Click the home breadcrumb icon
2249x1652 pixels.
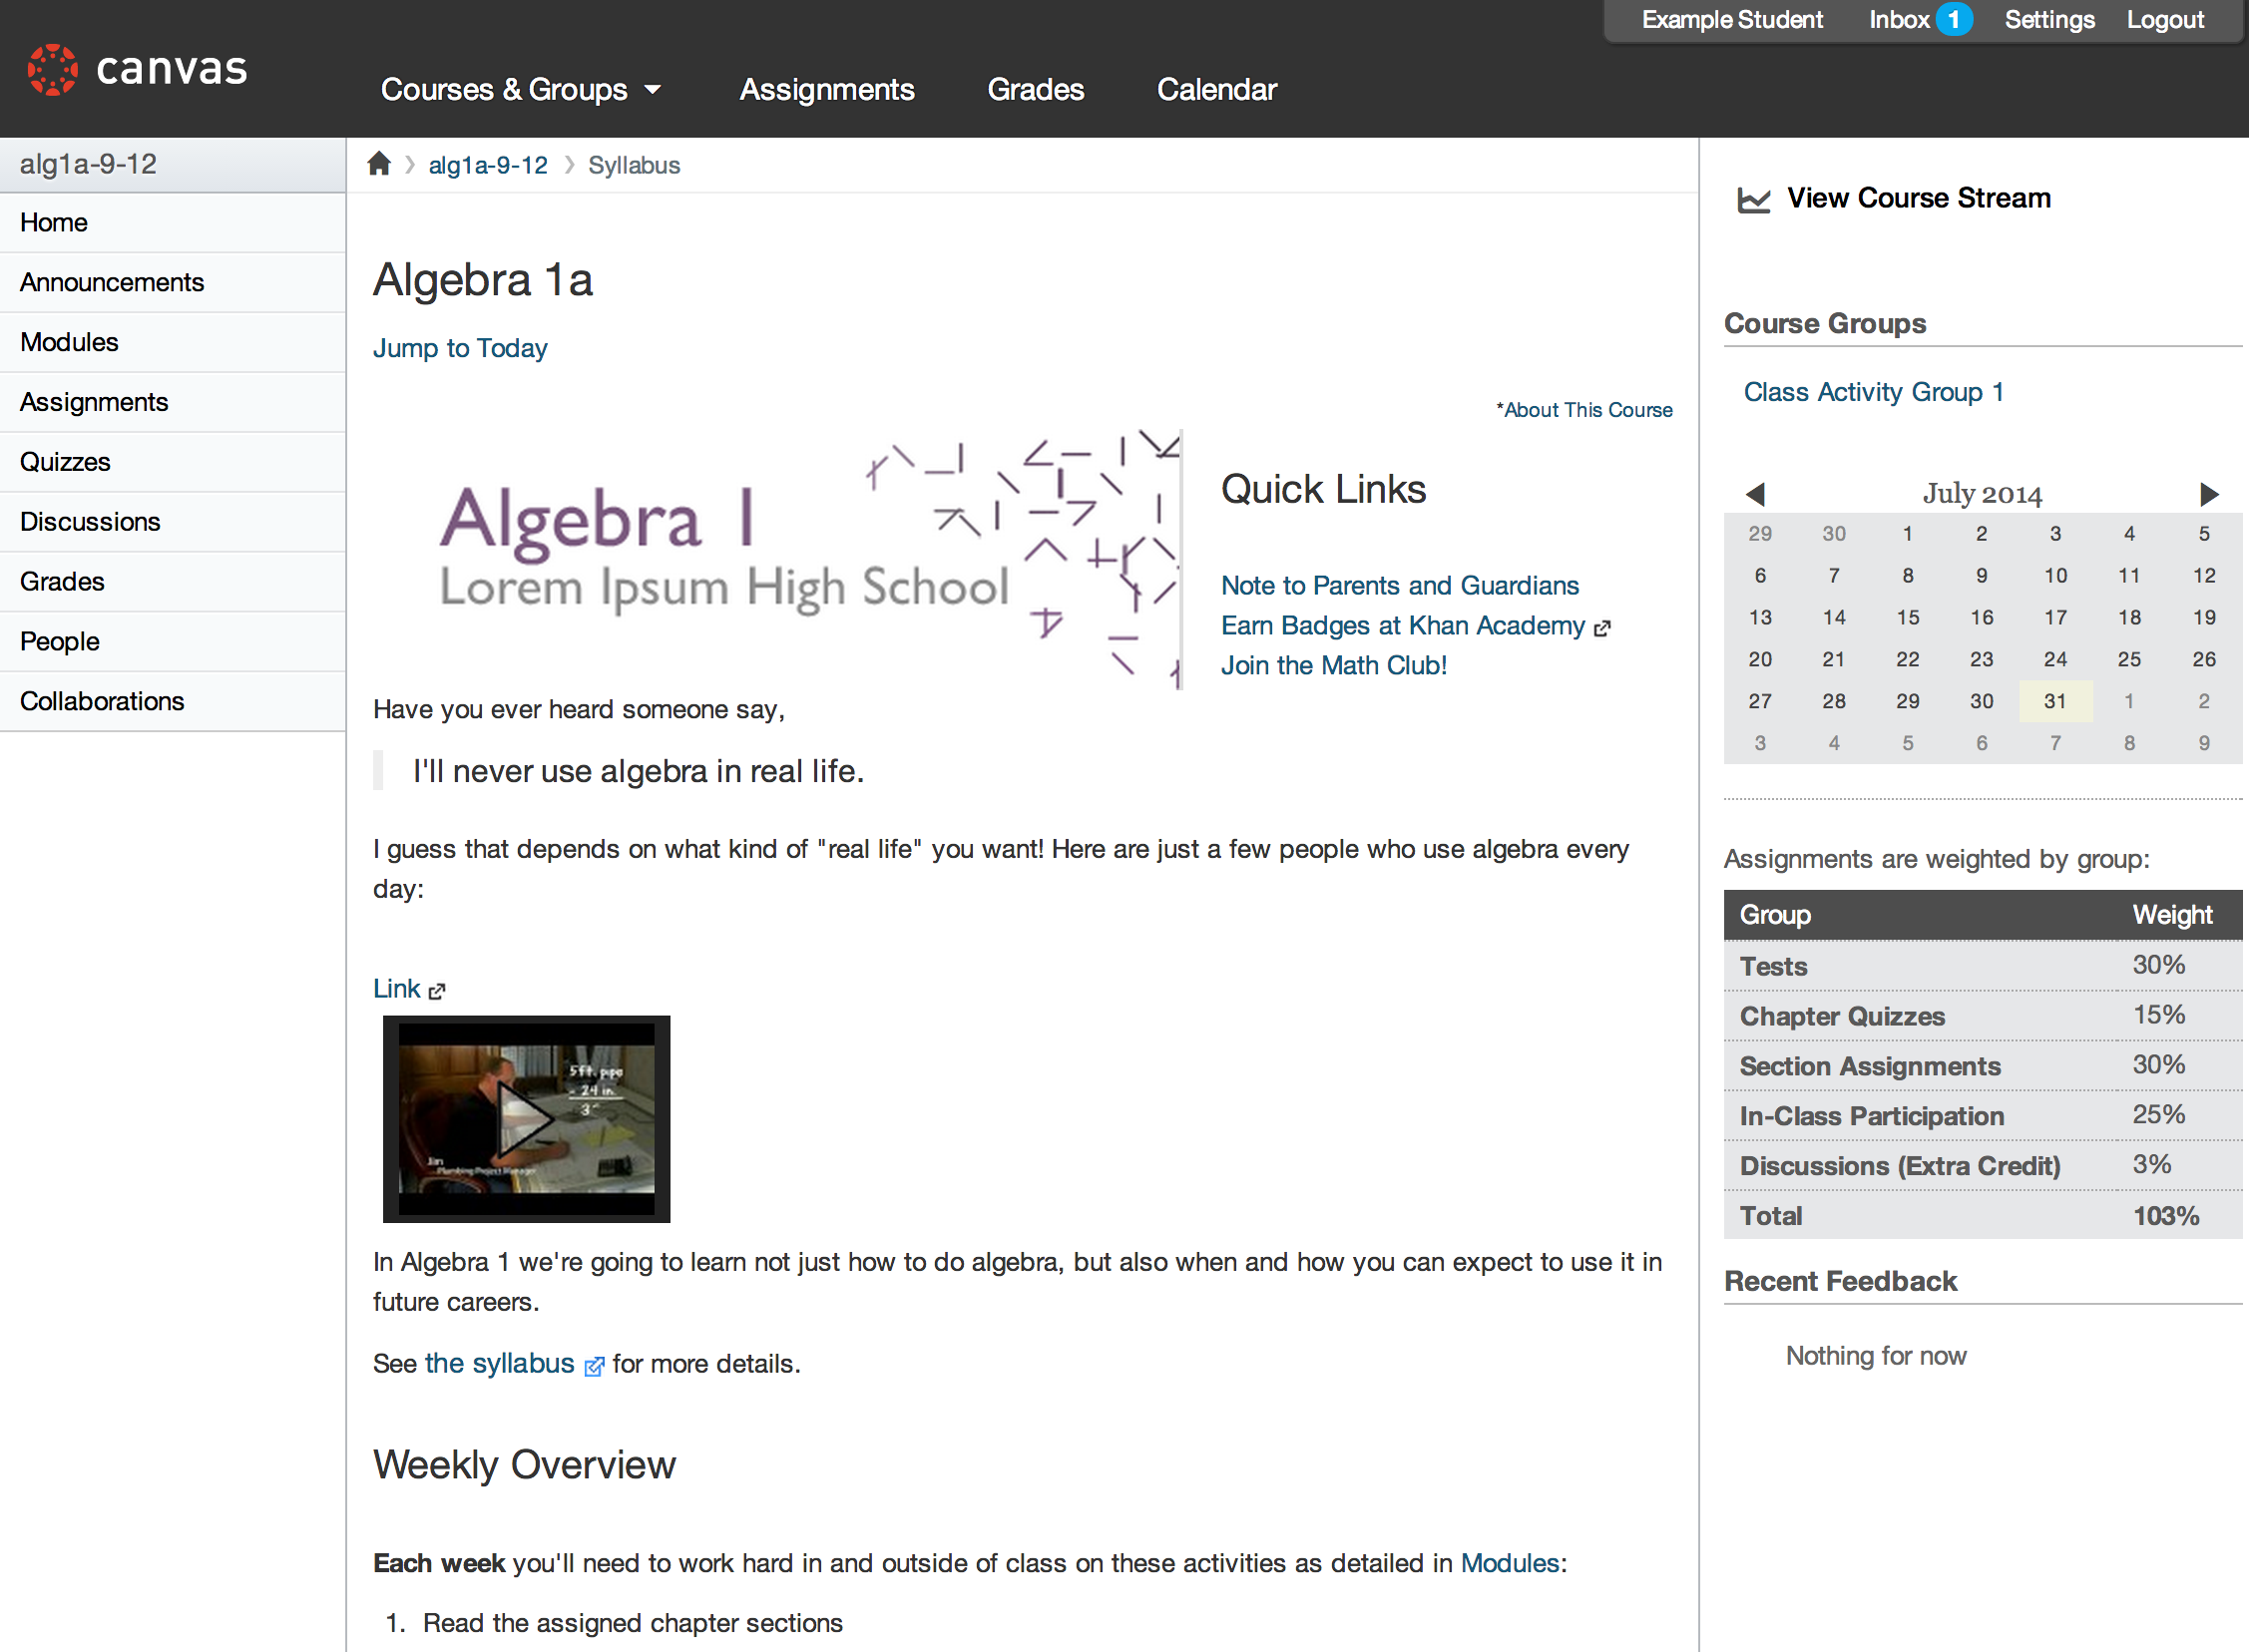[x=379, y=164]
